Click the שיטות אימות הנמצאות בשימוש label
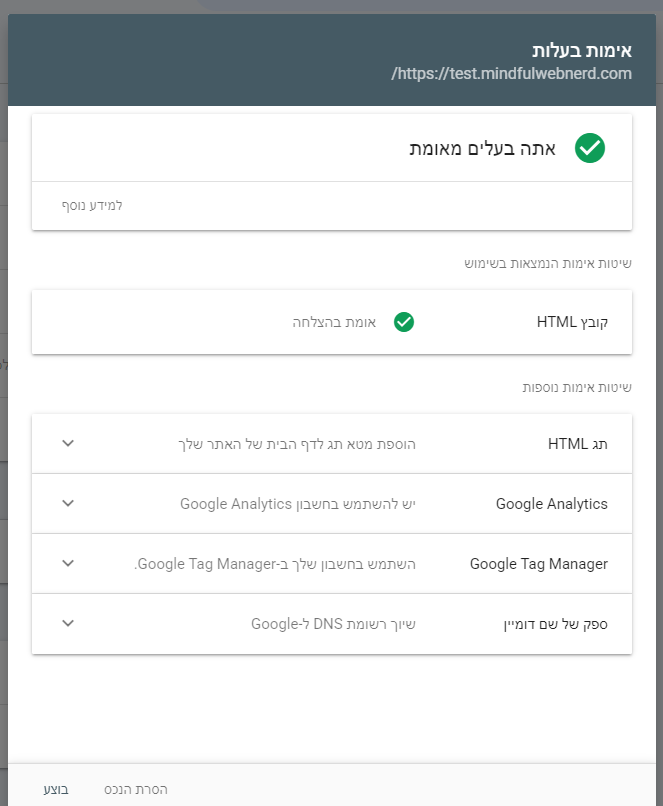 [548, 263]
